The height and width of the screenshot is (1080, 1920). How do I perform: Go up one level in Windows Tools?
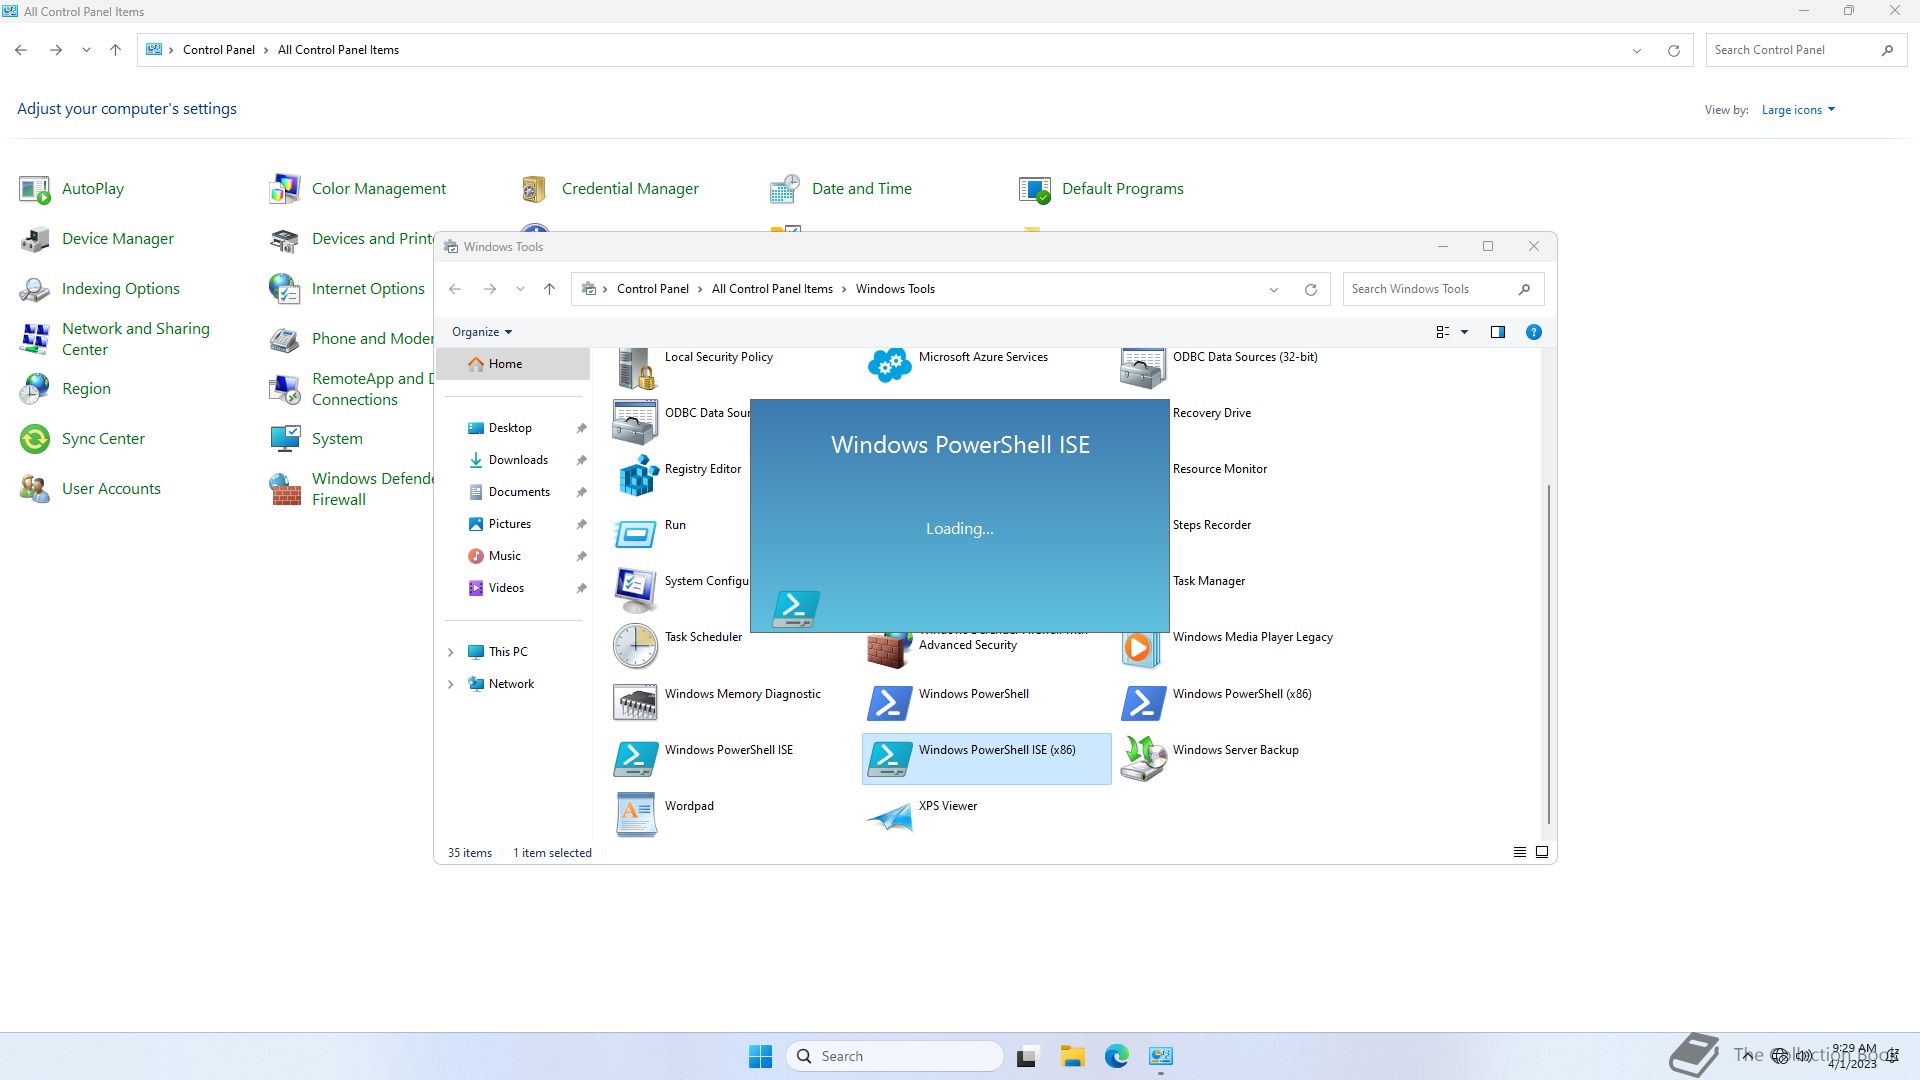click(x=549, y=289)
